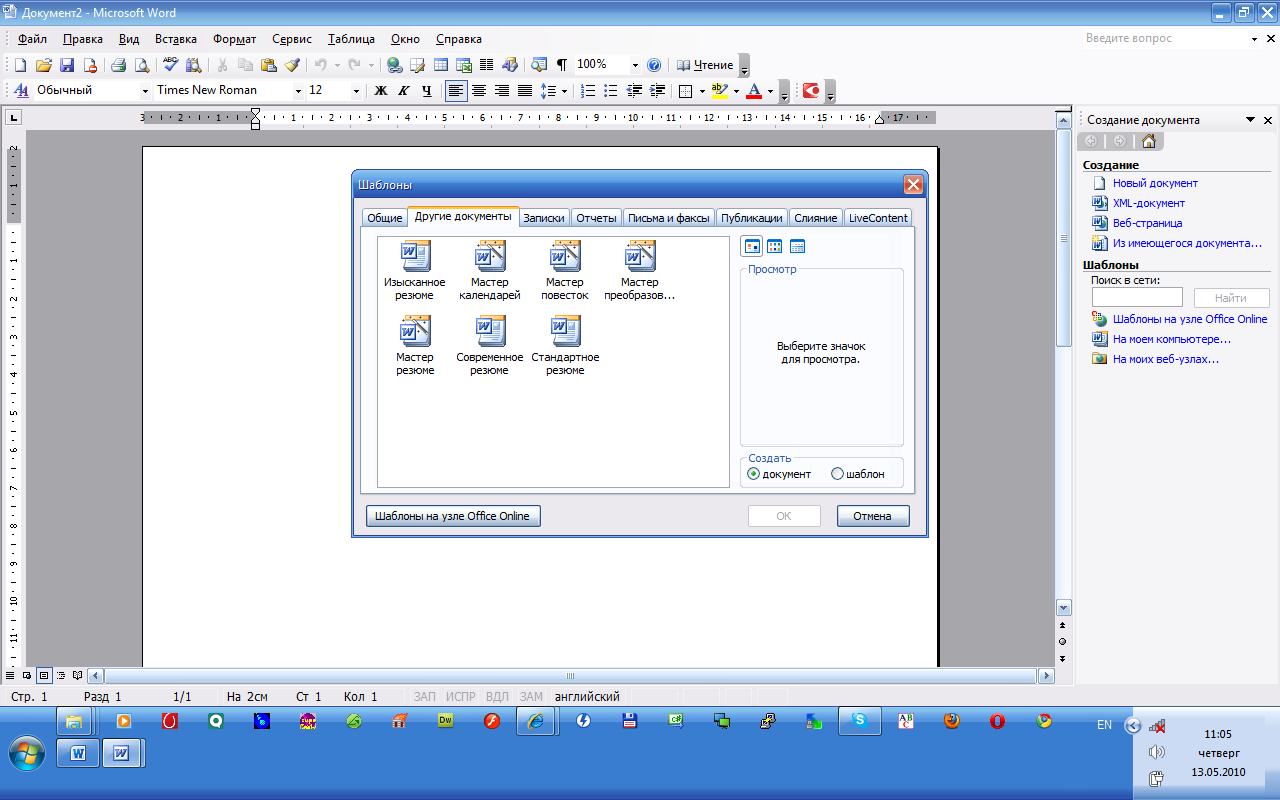Switch to the Общие tab
1280x800 pixels.
click(x=384, y=218)
